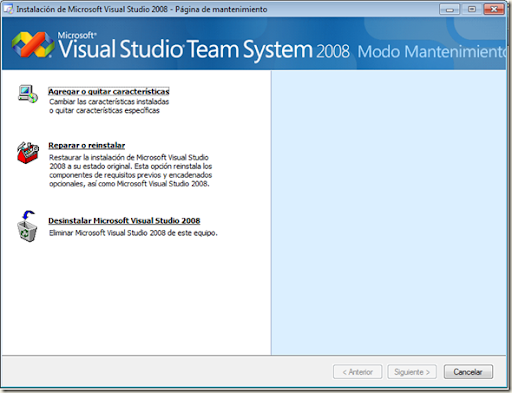Click text 'Eliminar Microsoft Visual Studio 2008 de este equipo.'
Image resolution: width=512 pixels, height=393 pixels.
pos(133,233)
